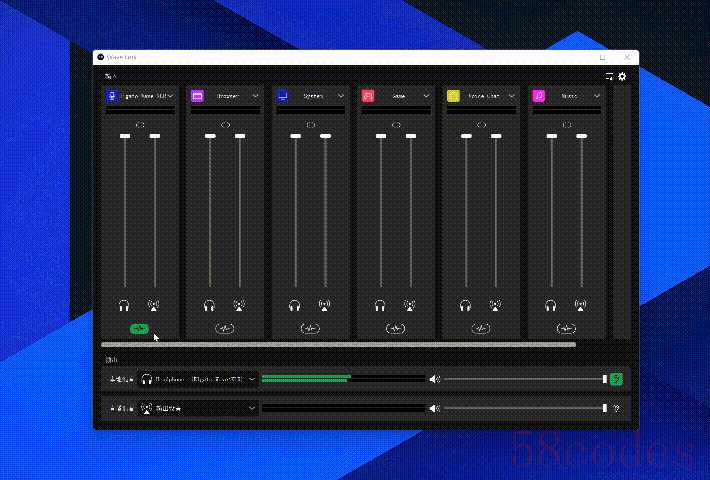Open effects on the System channel
Screen dimensions: 710x480
(x=310, y=328)
